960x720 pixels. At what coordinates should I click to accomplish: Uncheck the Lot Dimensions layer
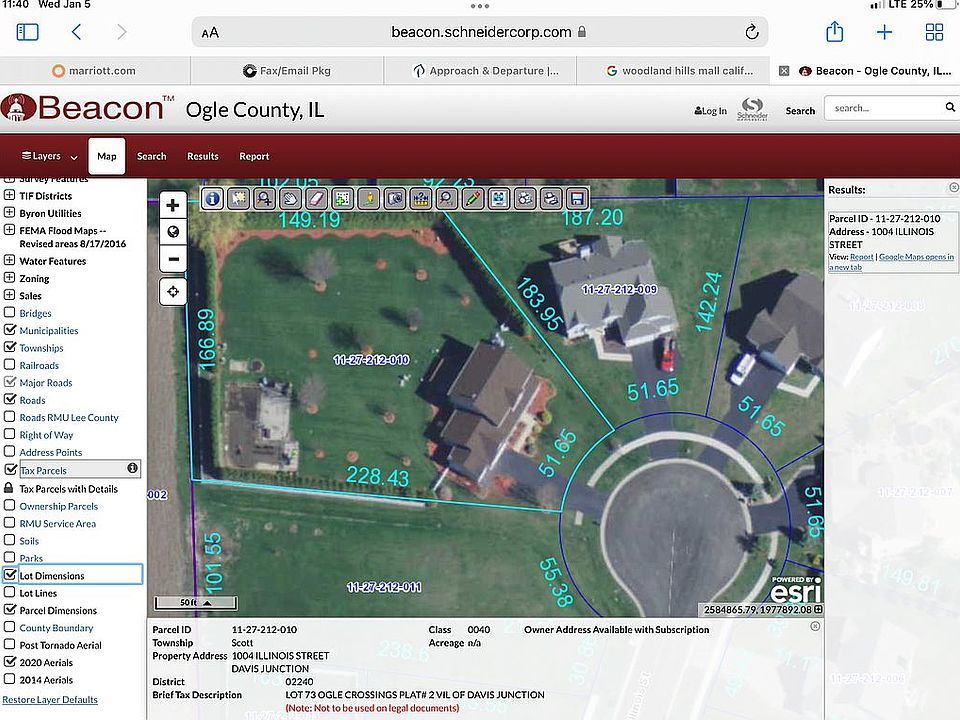(10, 575)
